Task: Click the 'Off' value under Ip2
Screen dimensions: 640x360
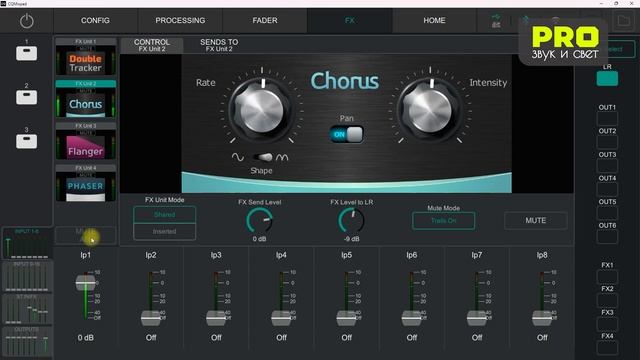Action: pos(151,338)
